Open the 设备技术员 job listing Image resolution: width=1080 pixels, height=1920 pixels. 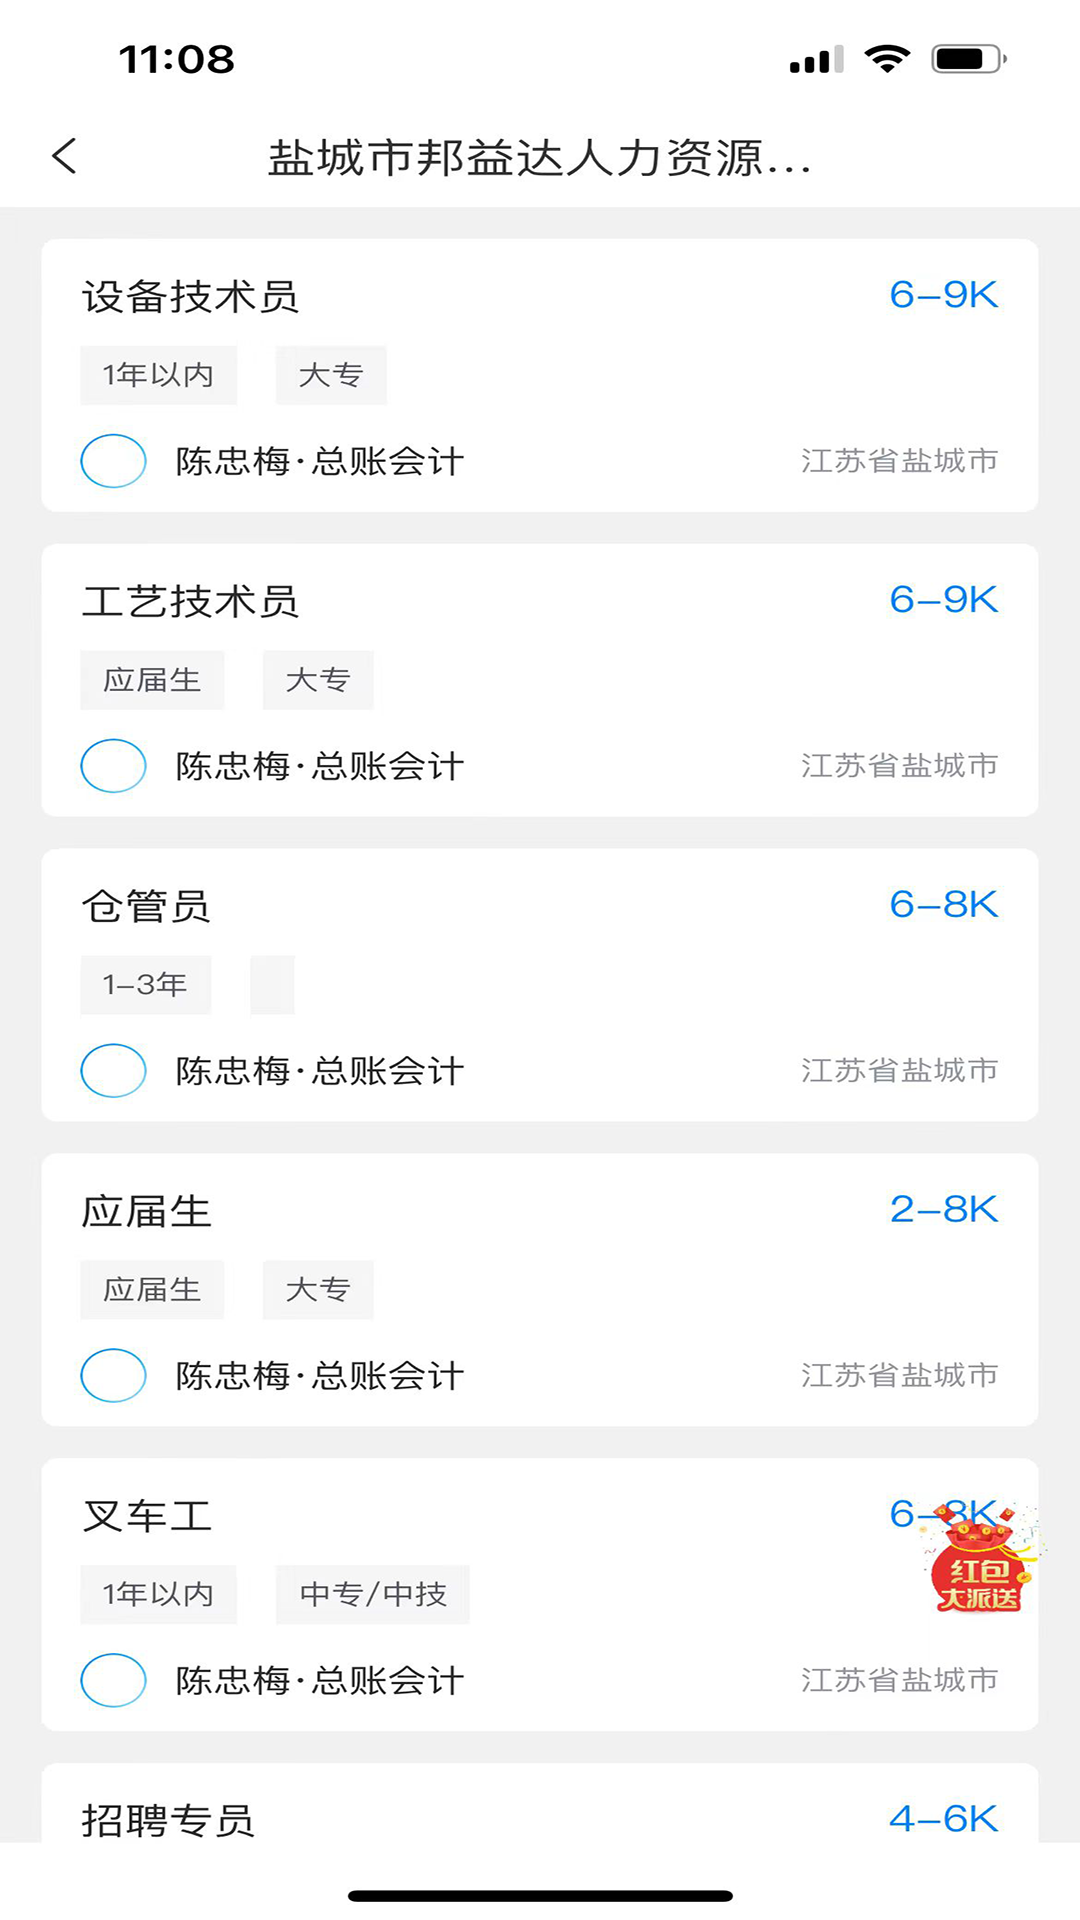(x=190, y=297)
